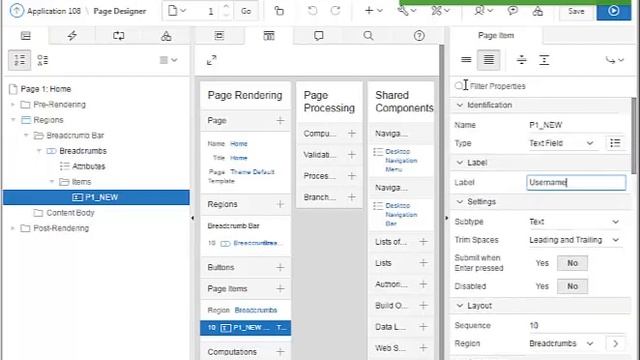640x360 pixels.
Task: Add a button with plus icon
Action: pos(280,267)
